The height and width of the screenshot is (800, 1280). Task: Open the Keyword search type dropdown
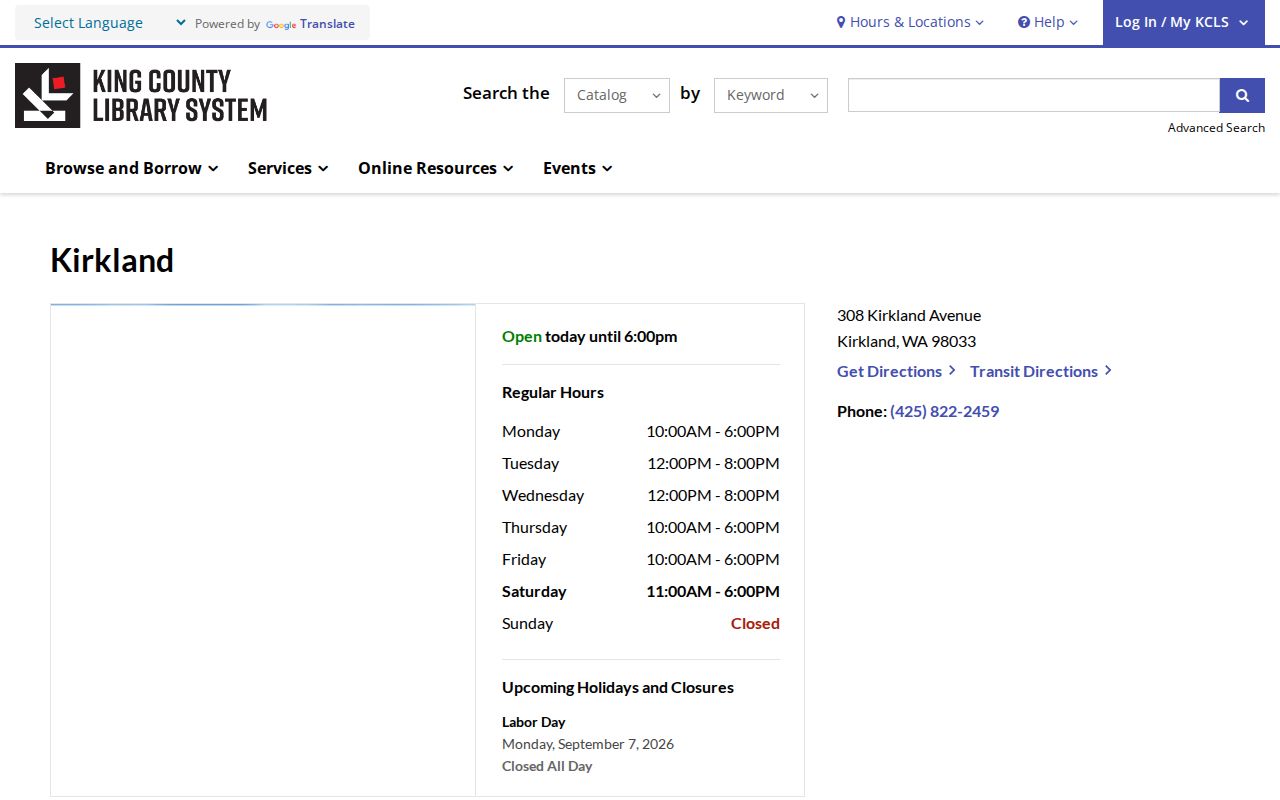click(771, 95)
